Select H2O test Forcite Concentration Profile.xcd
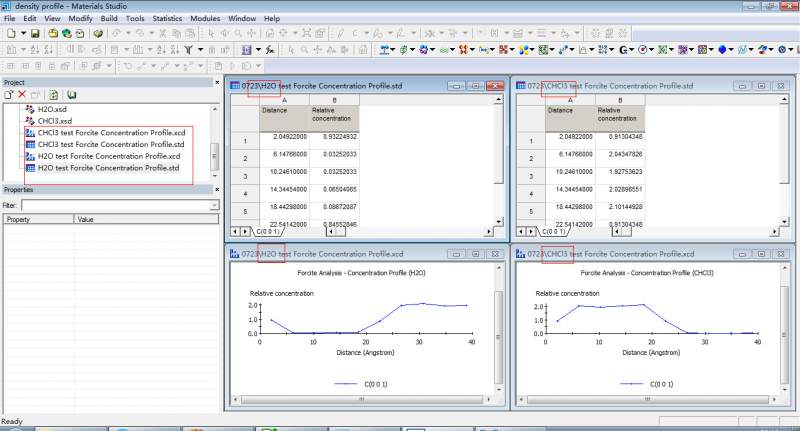The image size is (800, 431). [x=109, y=156]
